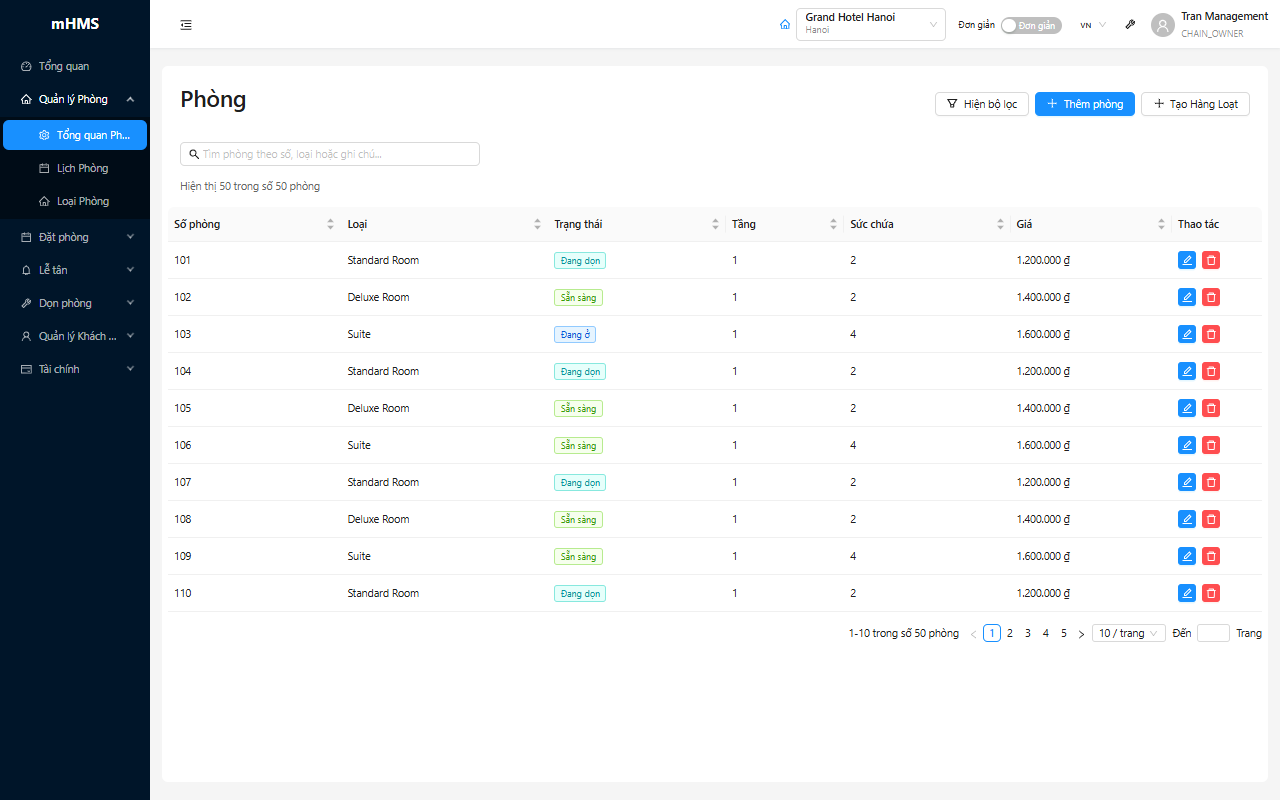Image resolution: width=1280 pixels, height=800 pixels.
Task: Collapse the sidebar with the menu fold icon
Action: point(186,25)
